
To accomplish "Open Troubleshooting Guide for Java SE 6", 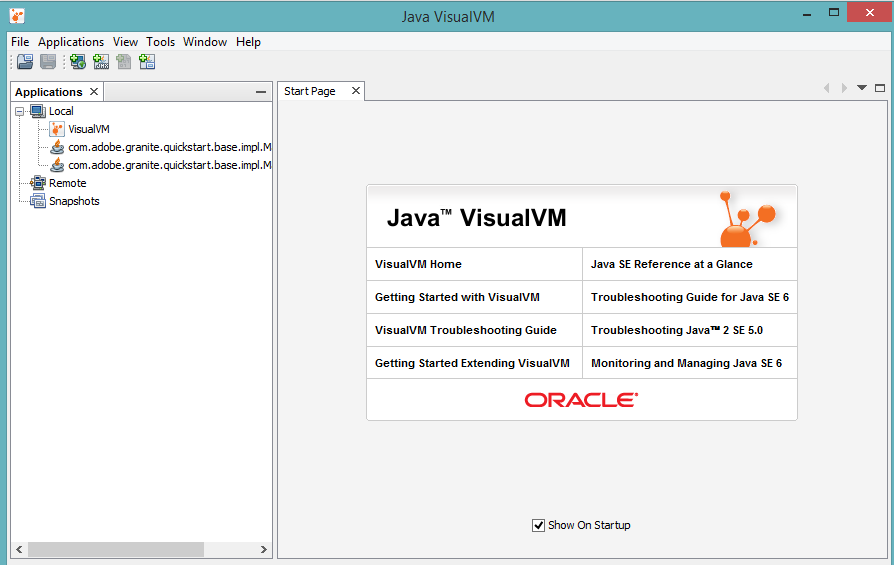I will click(x=690, y=297).
